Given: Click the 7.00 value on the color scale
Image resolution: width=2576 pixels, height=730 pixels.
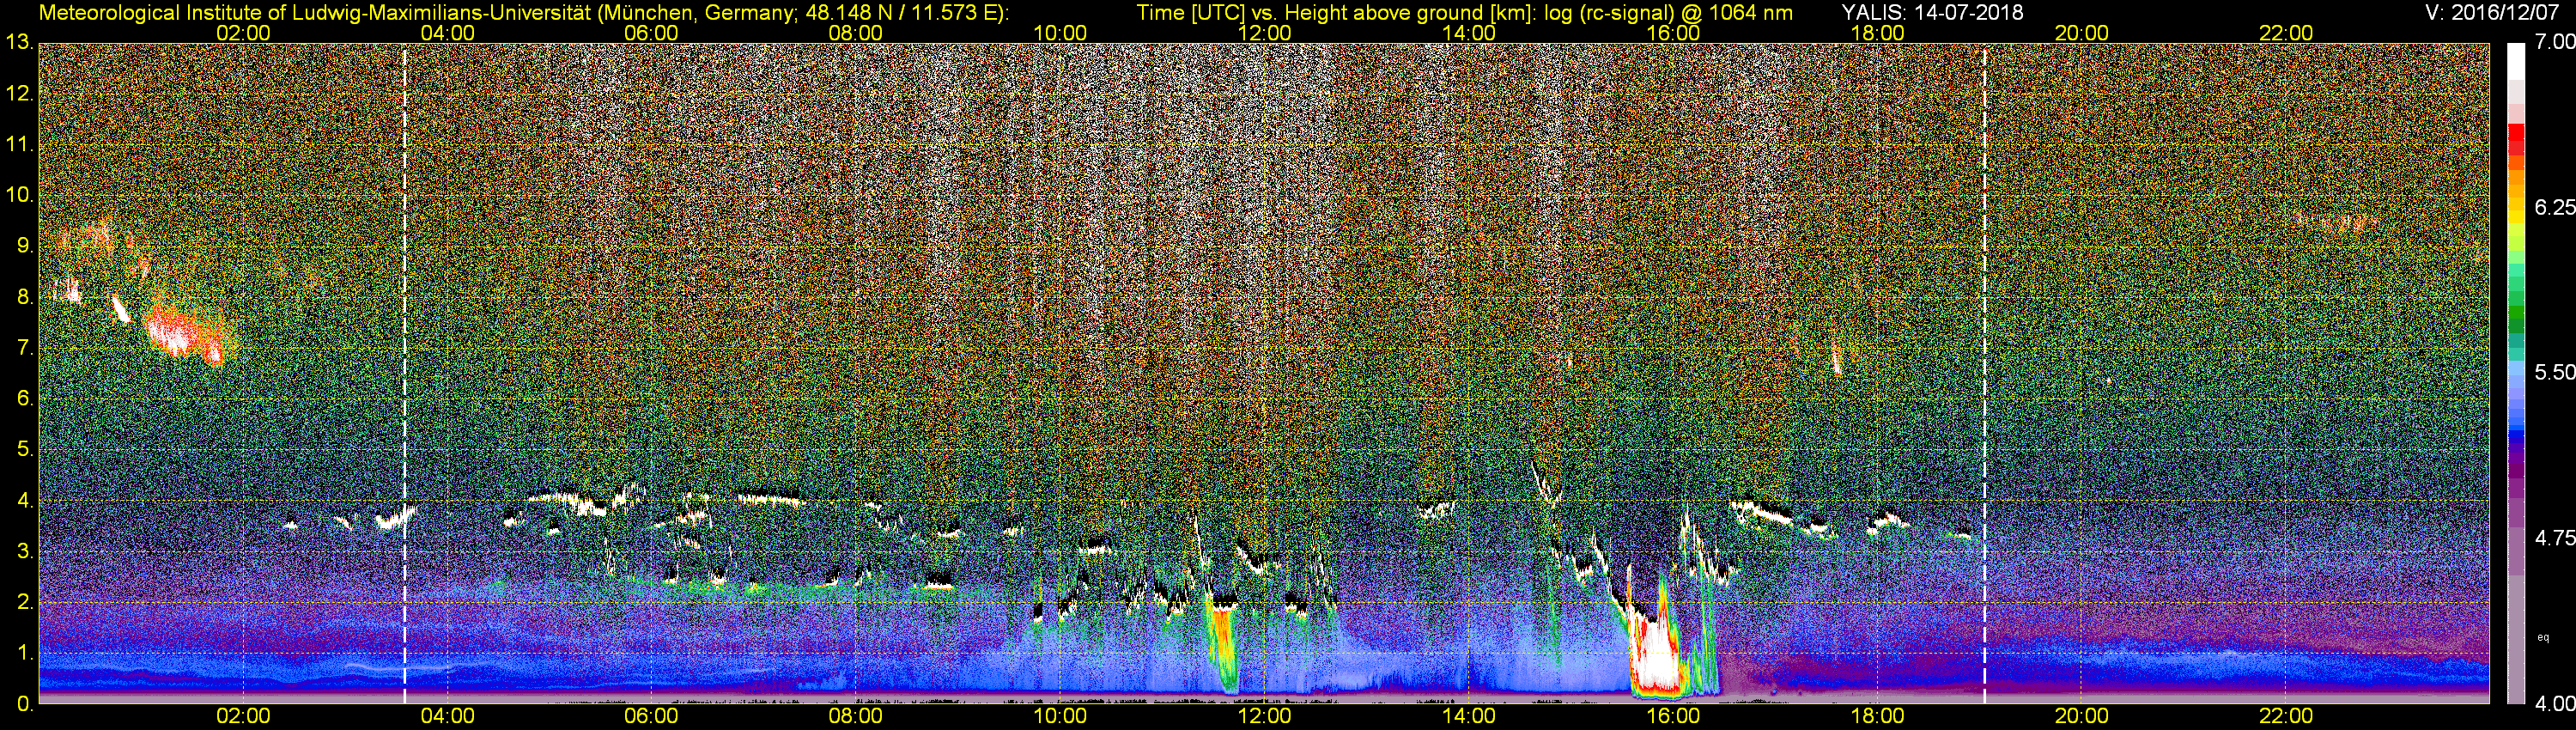Looking at the screenshot, I should 2554,42.
